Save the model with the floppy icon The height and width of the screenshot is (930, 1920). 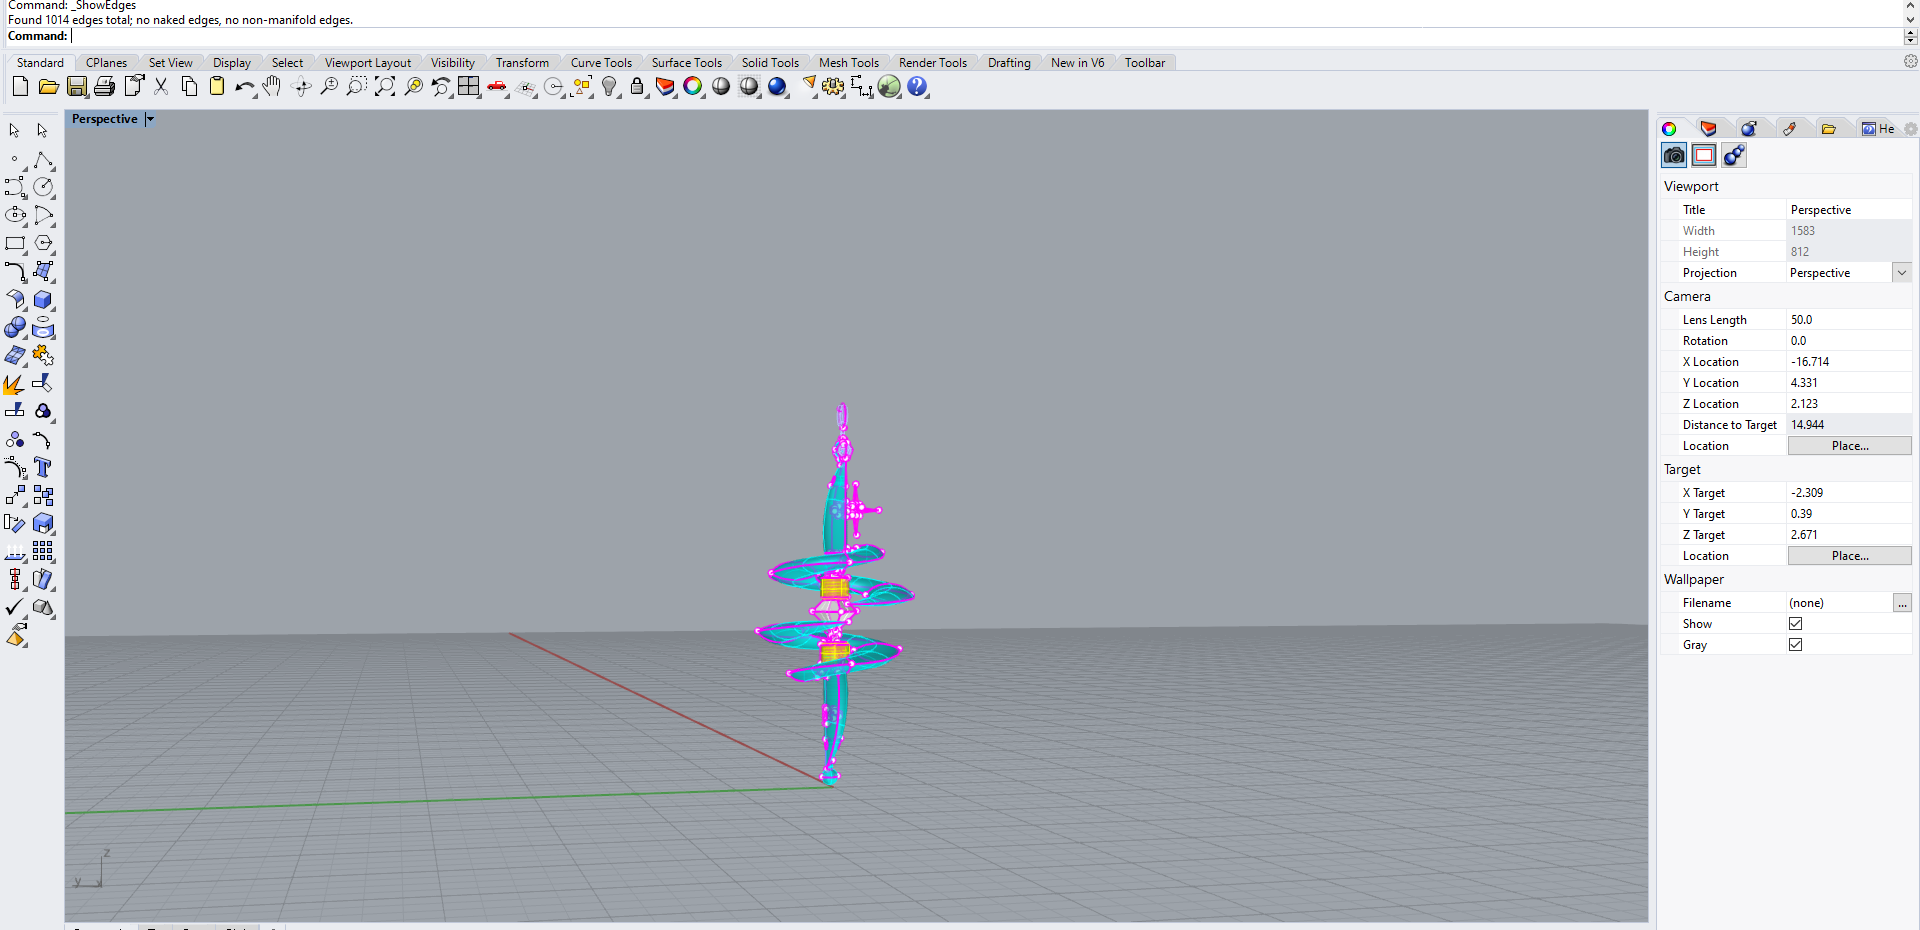[x=76, y=87]
